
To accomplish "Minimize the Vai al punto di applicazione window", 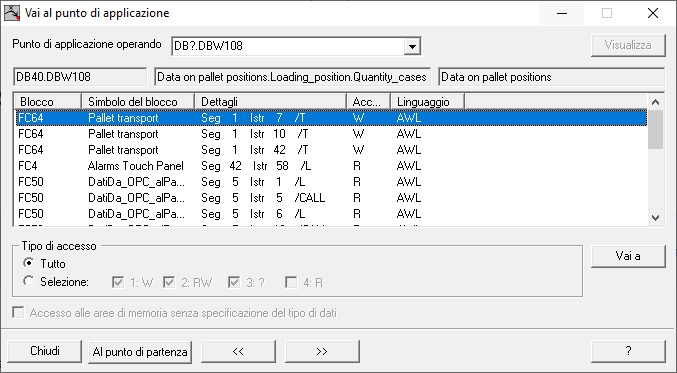I will tap(562, 13).
